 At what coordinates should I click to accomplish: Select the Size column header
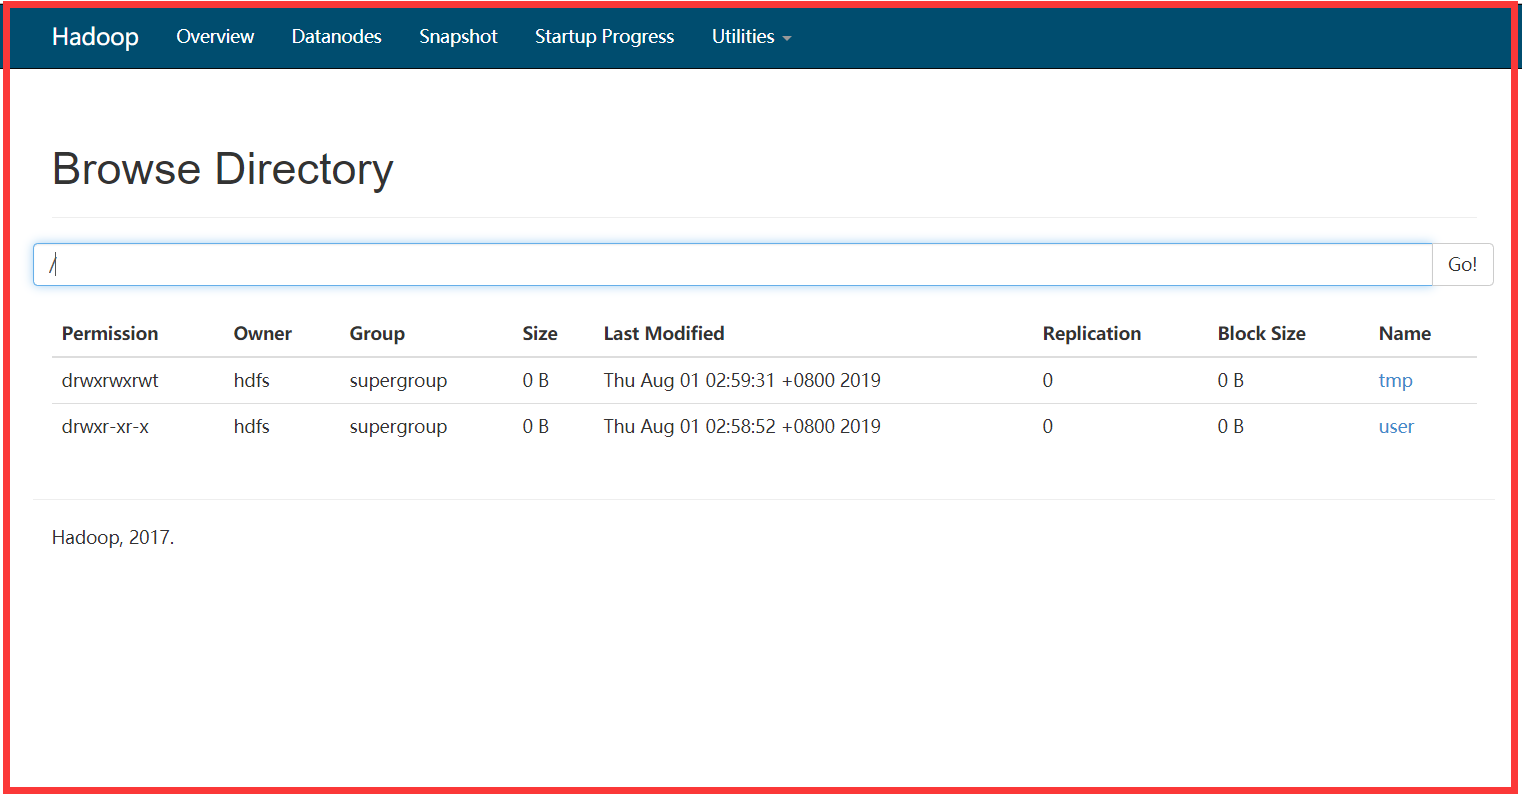pos(540,334)
